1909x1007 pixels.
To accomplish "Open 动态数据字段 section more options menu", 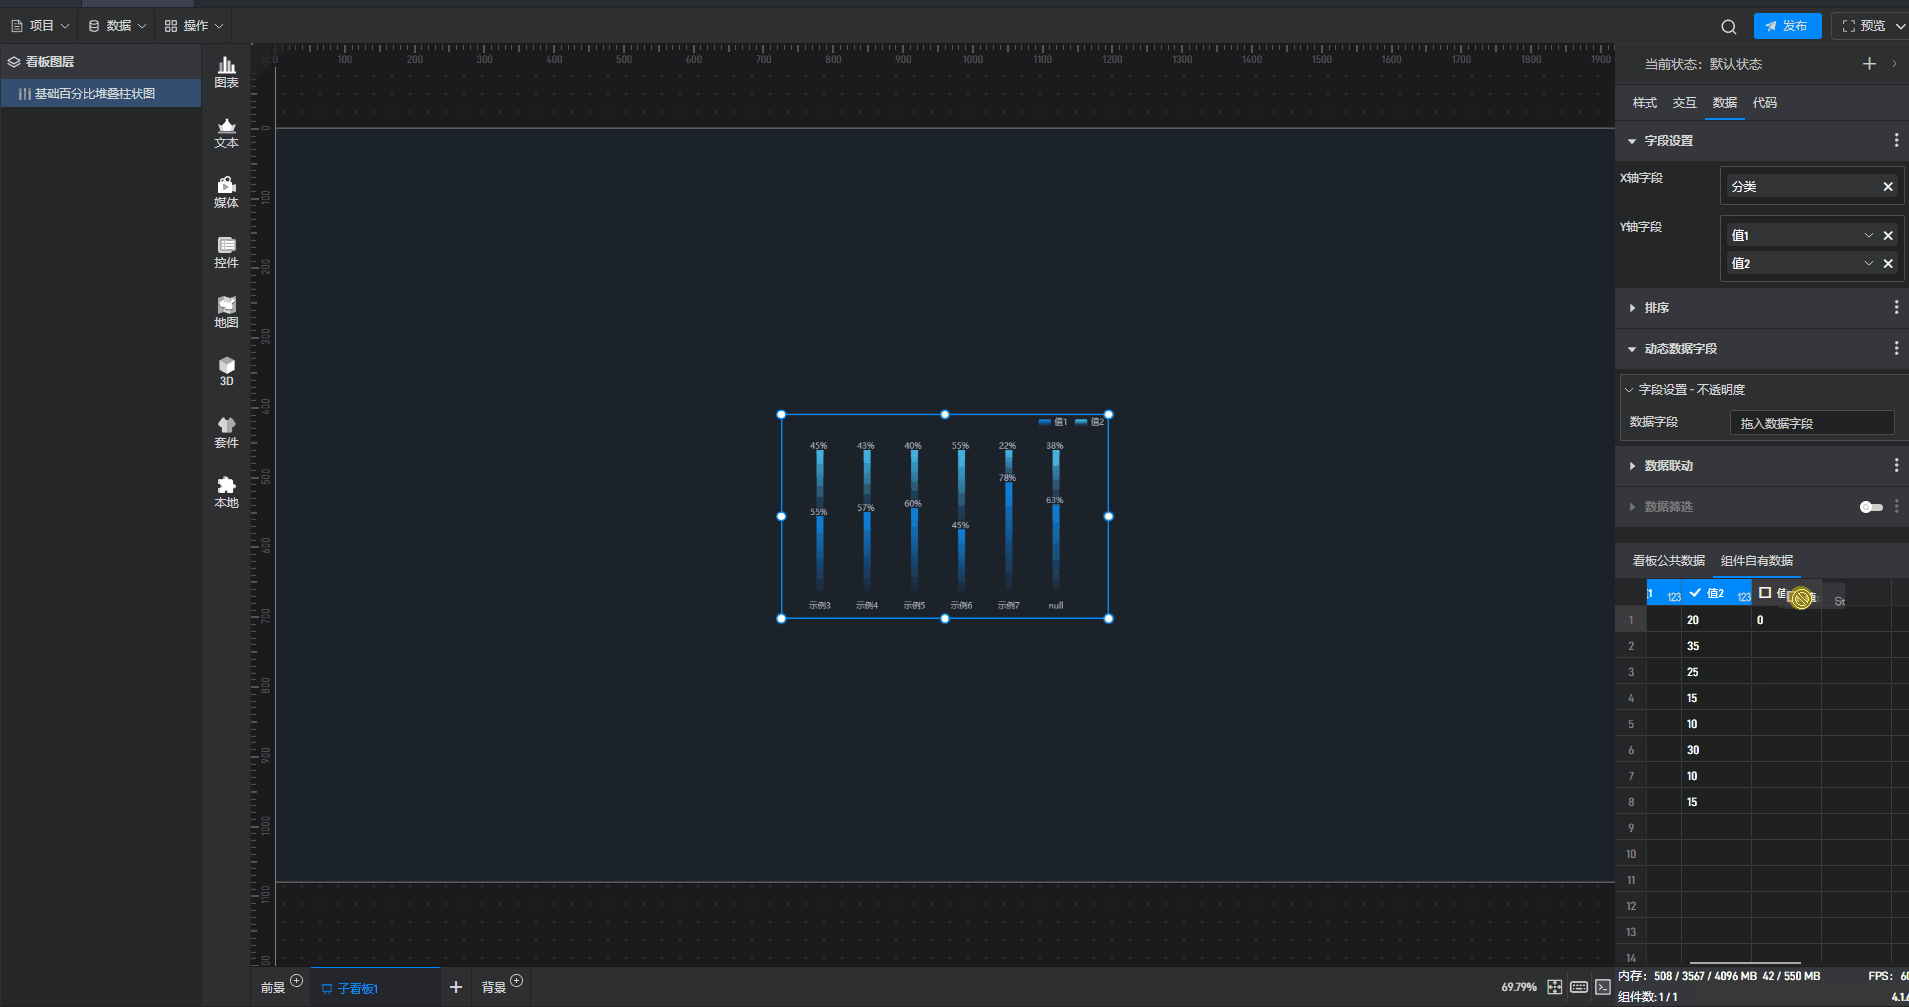I will coord(1896,349).
